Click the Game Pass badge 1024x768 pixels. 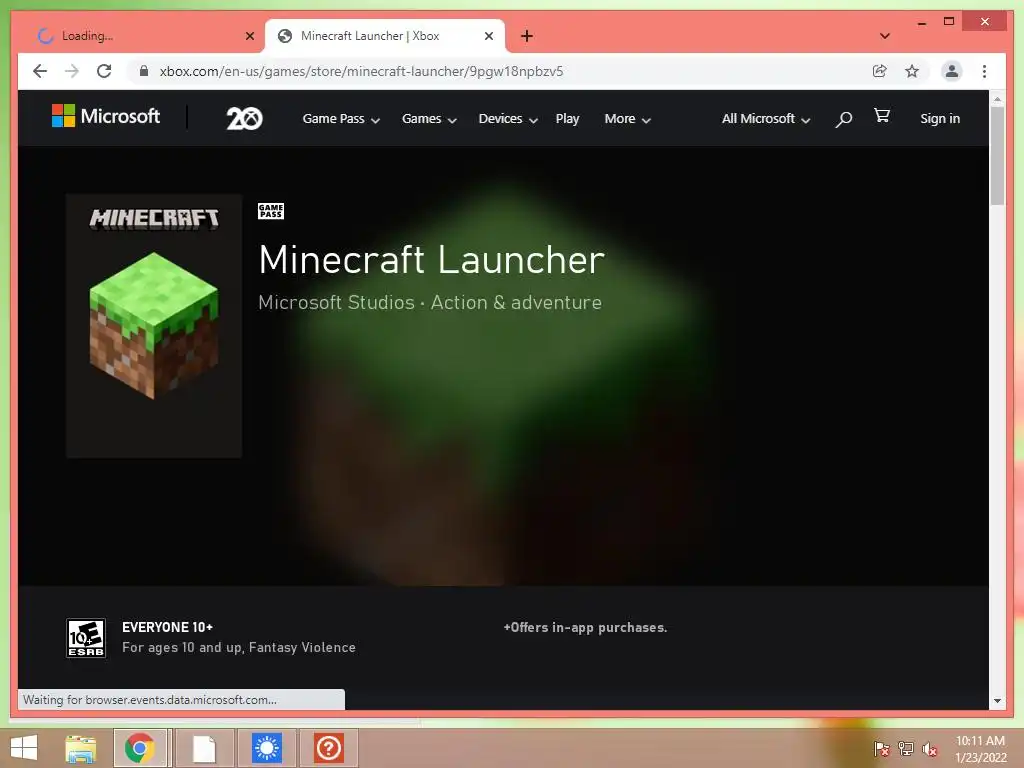[270, 211]
